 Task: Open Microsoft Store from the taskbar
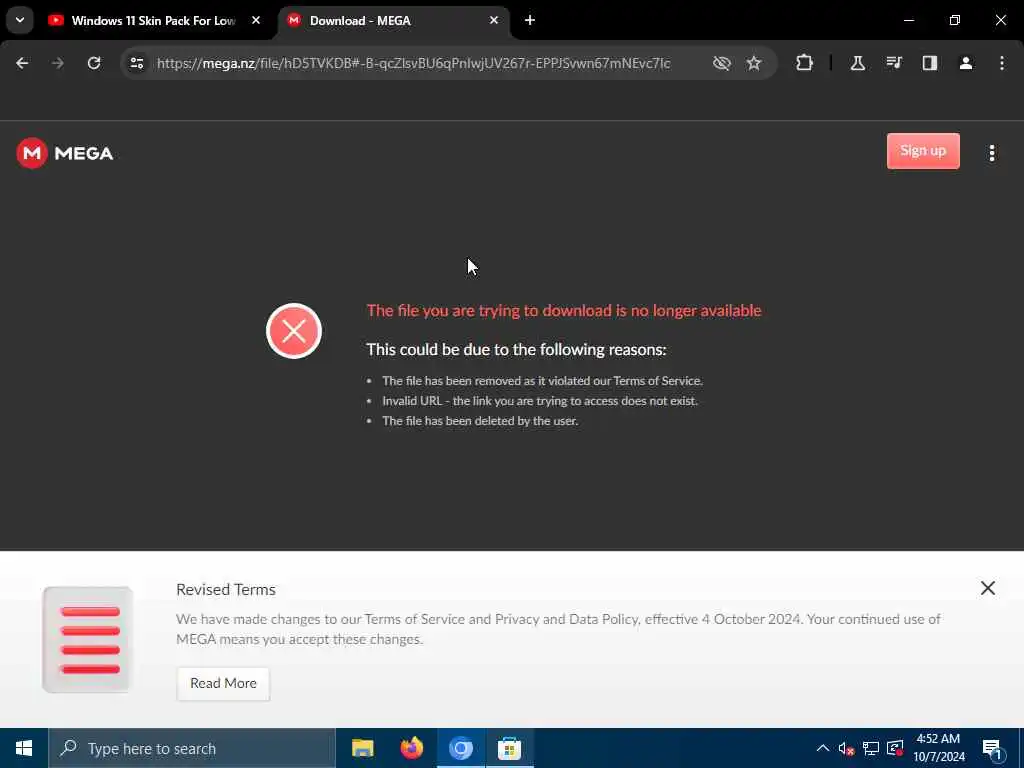[x=509, y=748]
